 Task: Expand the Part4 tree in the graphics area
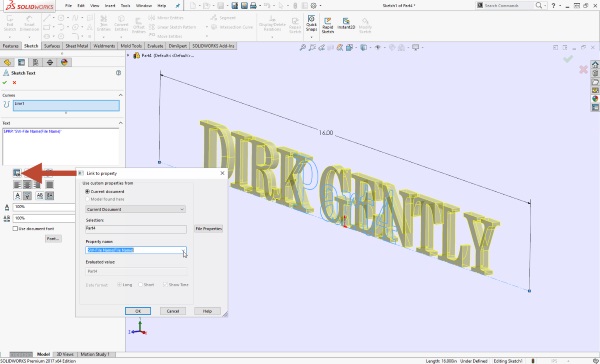128,55
